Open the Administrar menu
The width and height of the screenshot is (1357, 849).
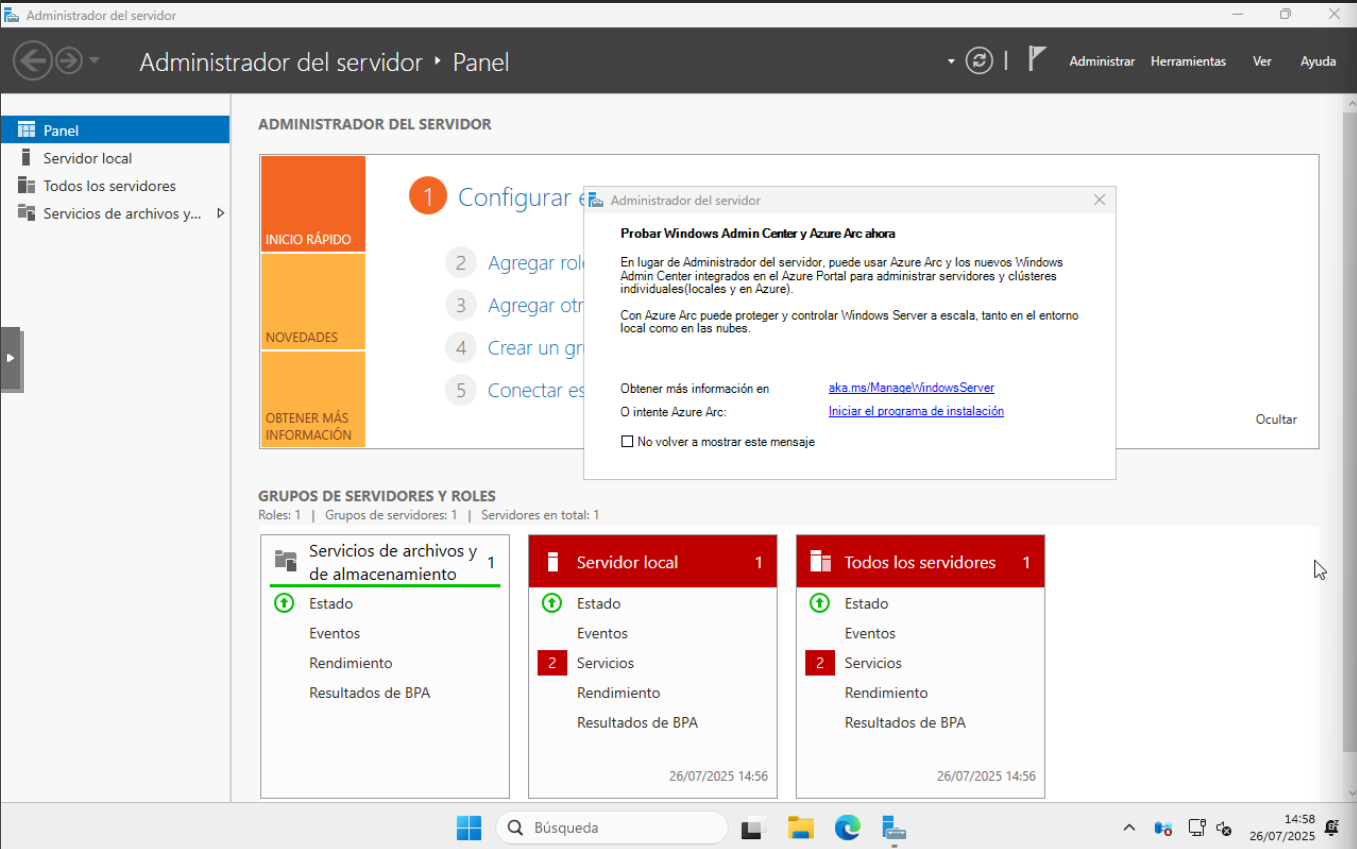(x=1101, y=61)
